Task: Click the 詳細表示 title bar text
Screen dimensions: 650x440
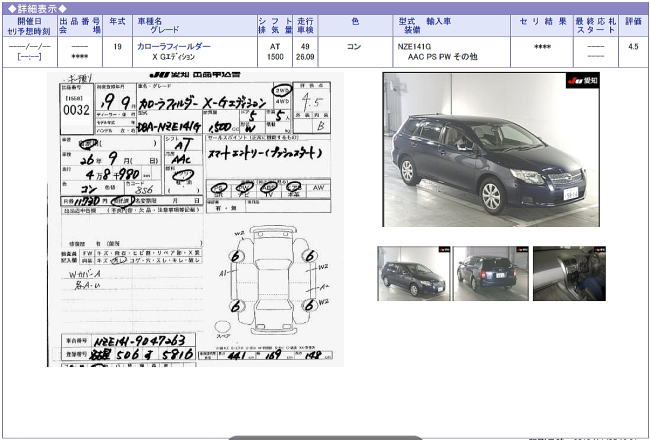Action: coord(37,8)
